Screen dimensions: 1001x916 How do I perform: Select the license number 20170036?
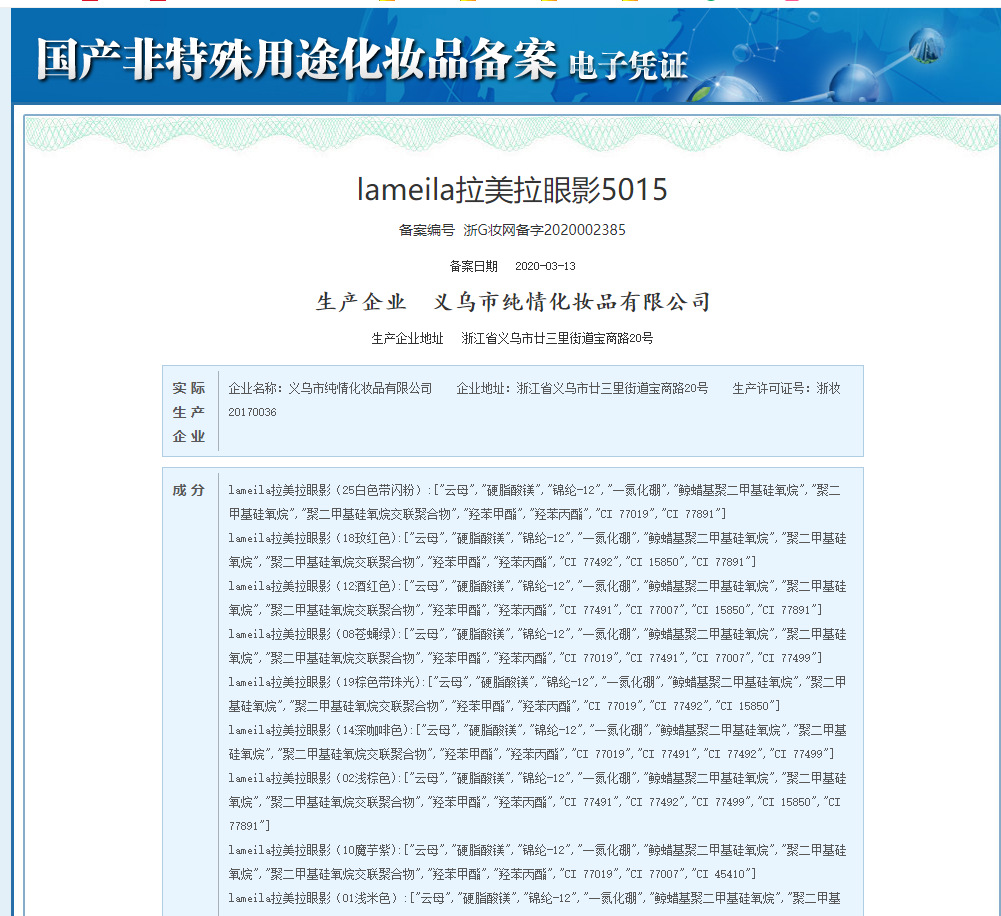coord(252,412)
